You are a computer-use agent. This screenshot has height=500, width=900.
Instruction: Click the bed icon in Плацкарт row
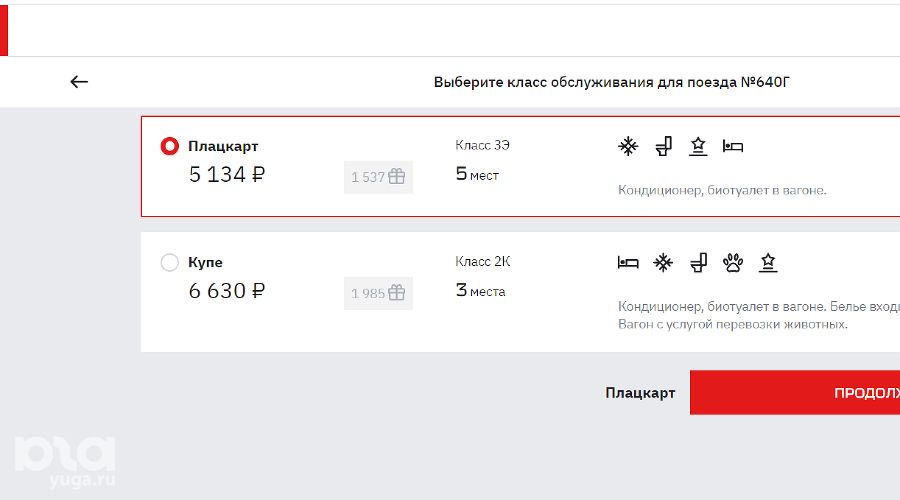(733, 147)
